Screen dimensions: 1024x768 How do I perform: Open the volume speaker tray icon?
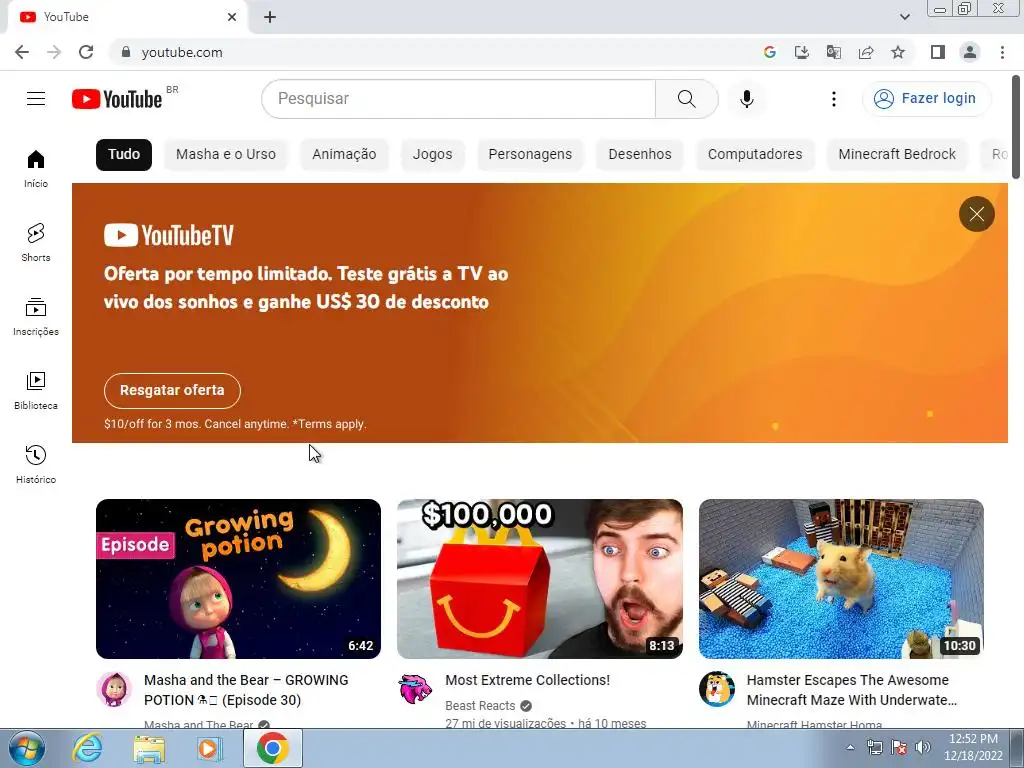923,747
